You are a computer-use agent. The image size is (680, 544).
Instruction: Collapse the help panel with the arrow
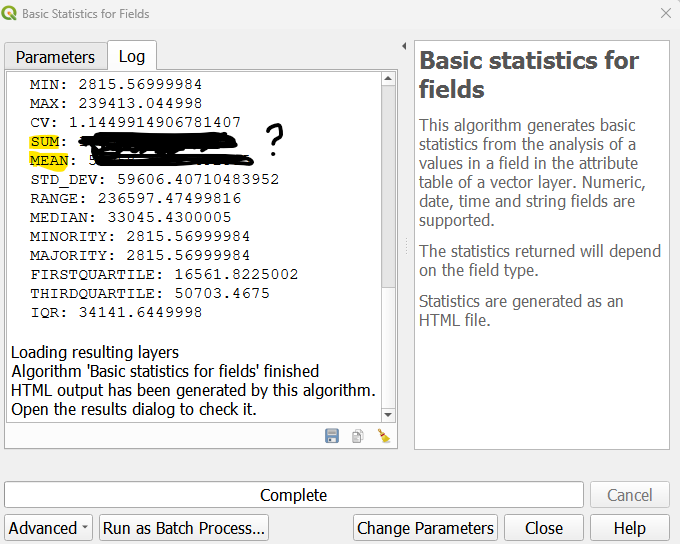tap(404, 47)
